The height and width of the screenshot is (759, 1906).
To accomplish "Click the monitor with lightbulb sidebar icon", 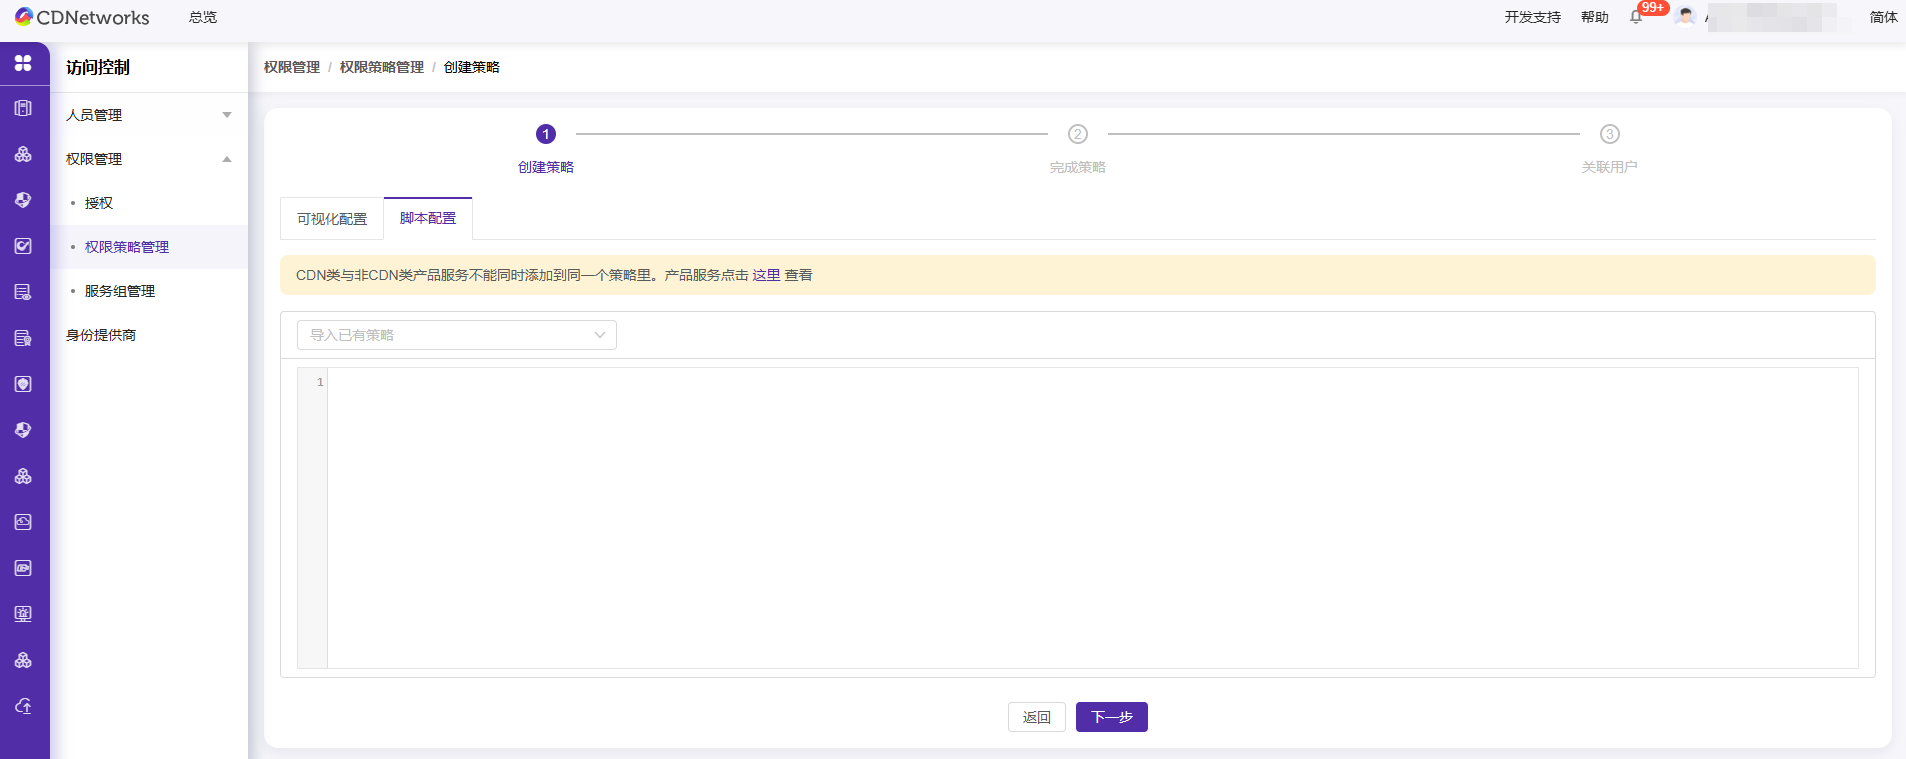I will [x=23, y=614].
